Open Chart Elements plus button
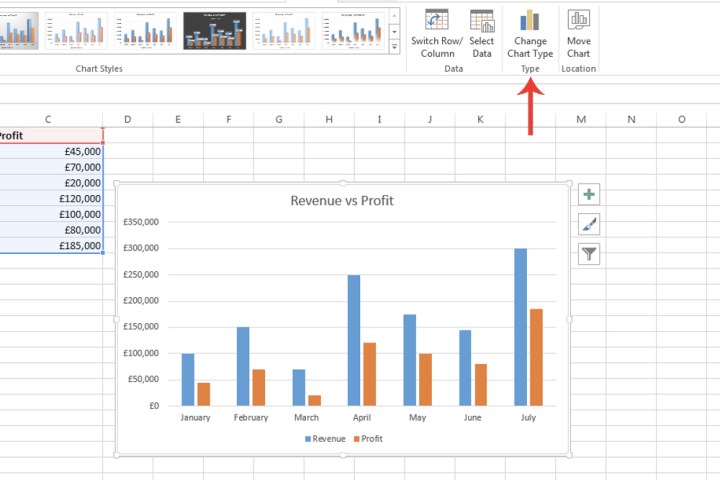The height and width of the screenshot is (480, 720). coord(589,195)
